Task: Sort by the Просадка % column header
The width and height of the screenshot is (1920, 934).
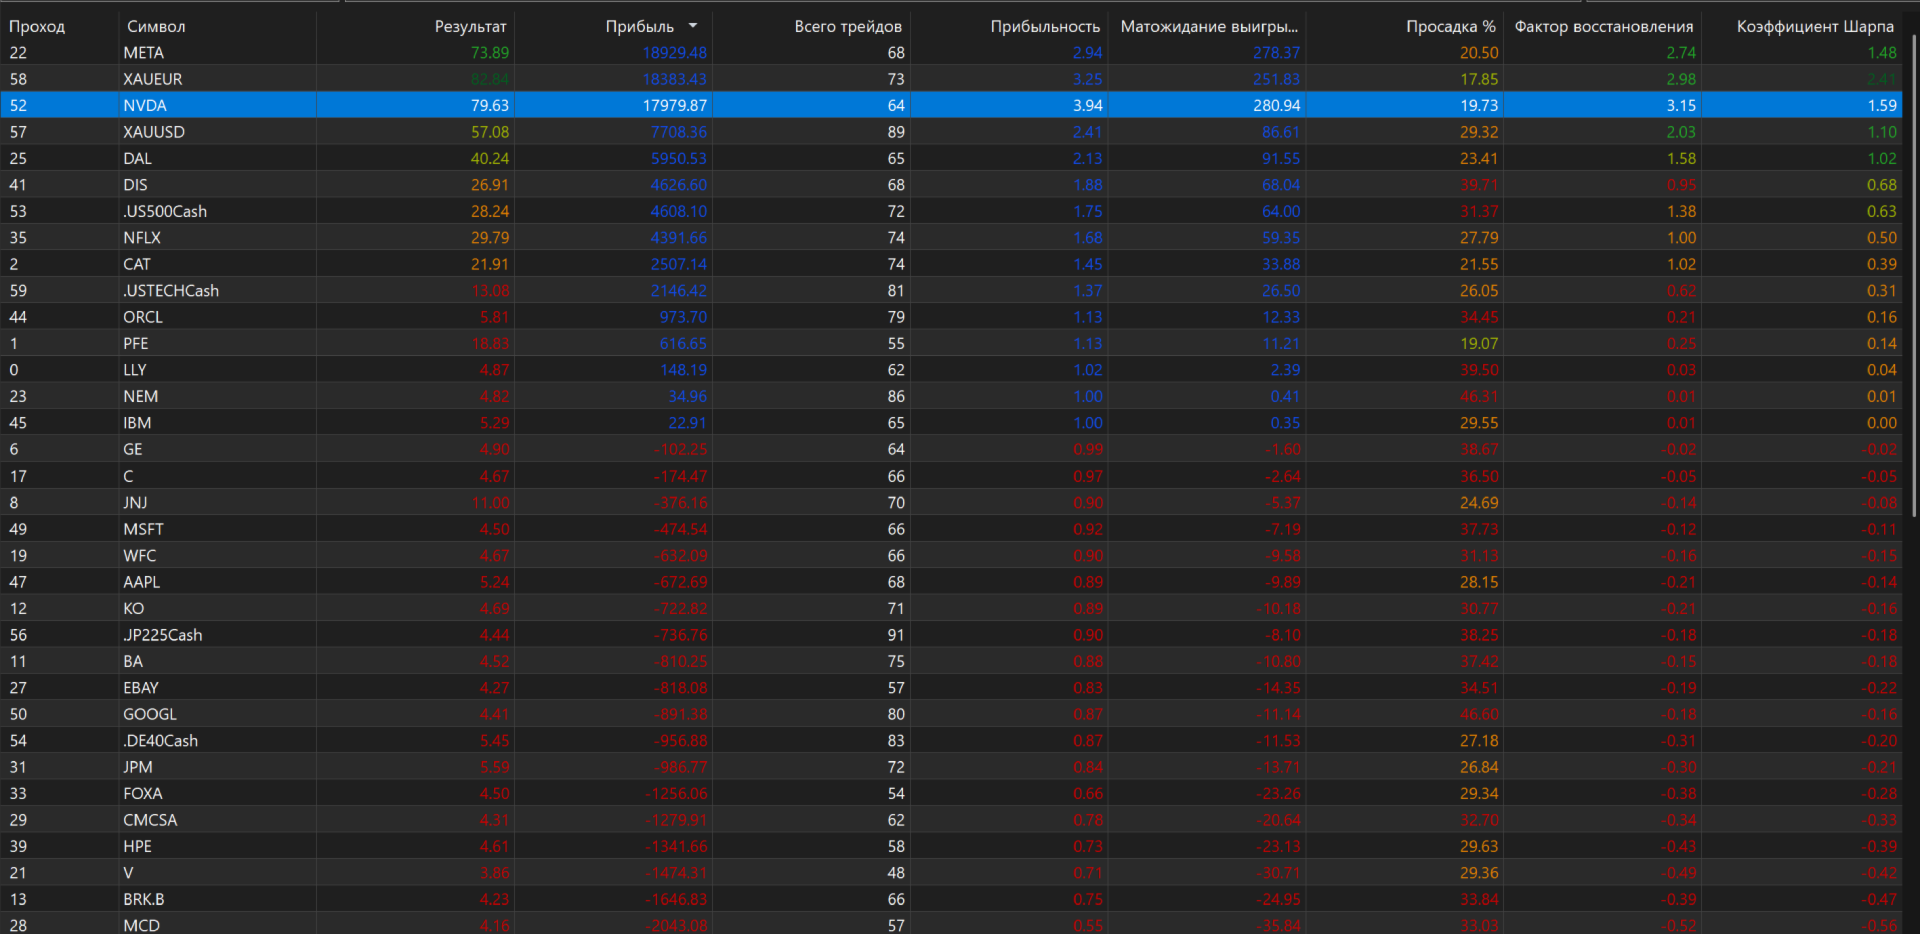Action: tap(1451, 26)
